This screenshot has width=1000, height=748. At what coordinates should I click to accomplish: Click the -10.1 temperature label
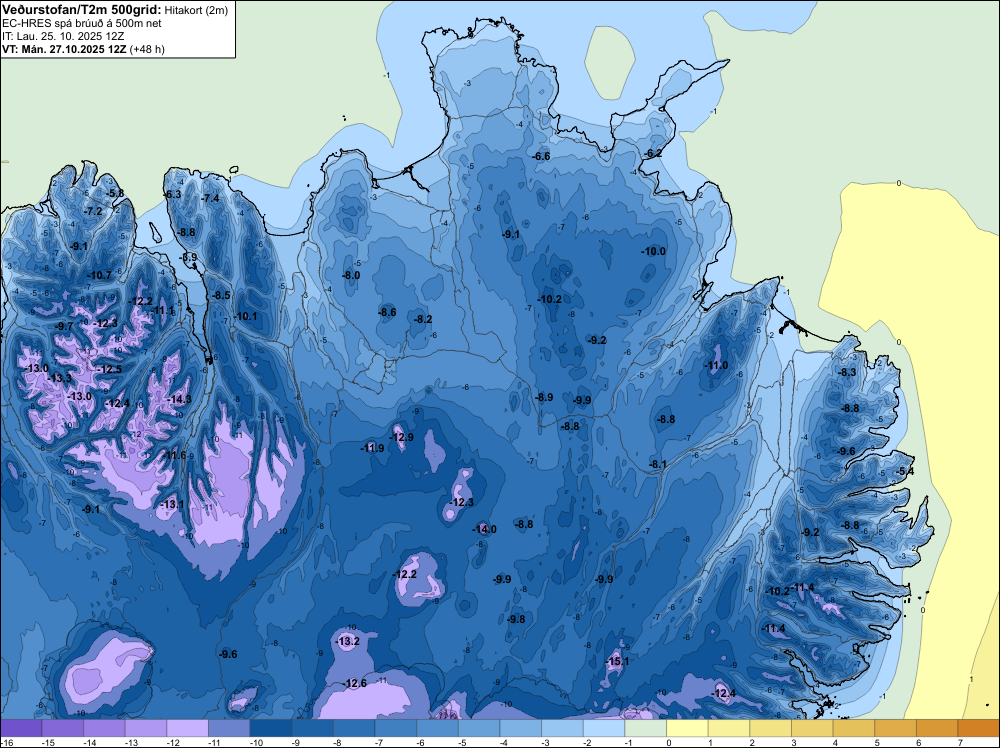coord(246,316)
